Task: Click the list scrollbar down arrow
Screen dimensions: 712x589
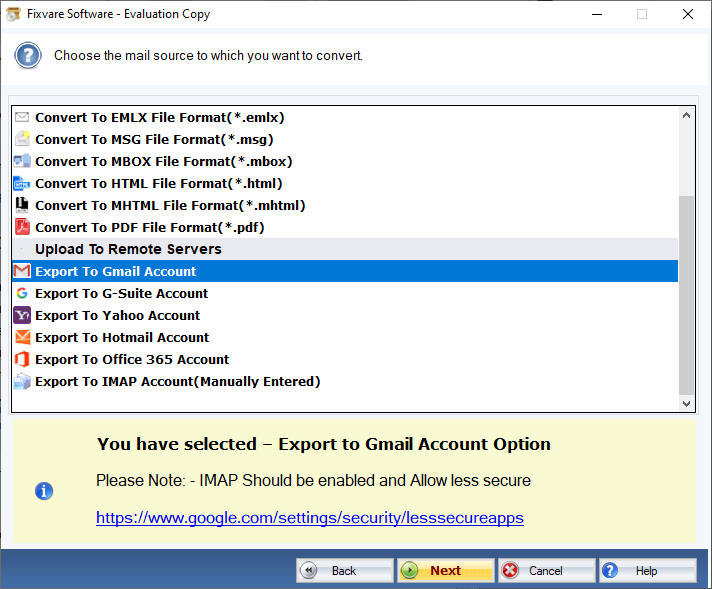Action: click(686, 403)
